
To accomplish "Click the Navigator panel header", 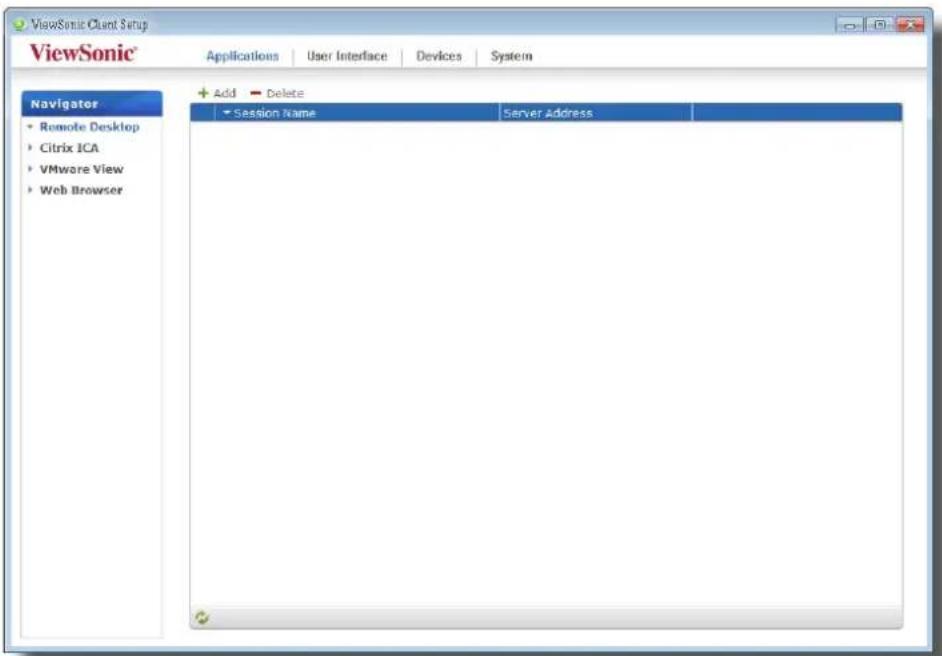I will (92, 104).
